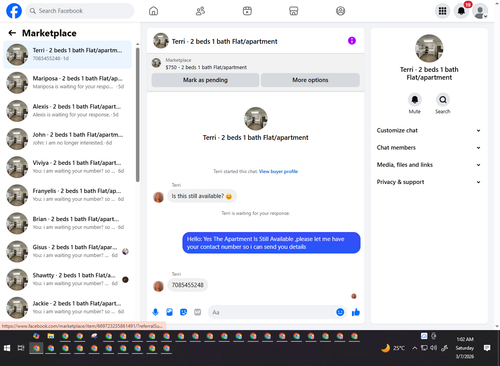Go back with the Marketplace arrow
This screenshot has height=366, width=500.
tap(12, 33)
